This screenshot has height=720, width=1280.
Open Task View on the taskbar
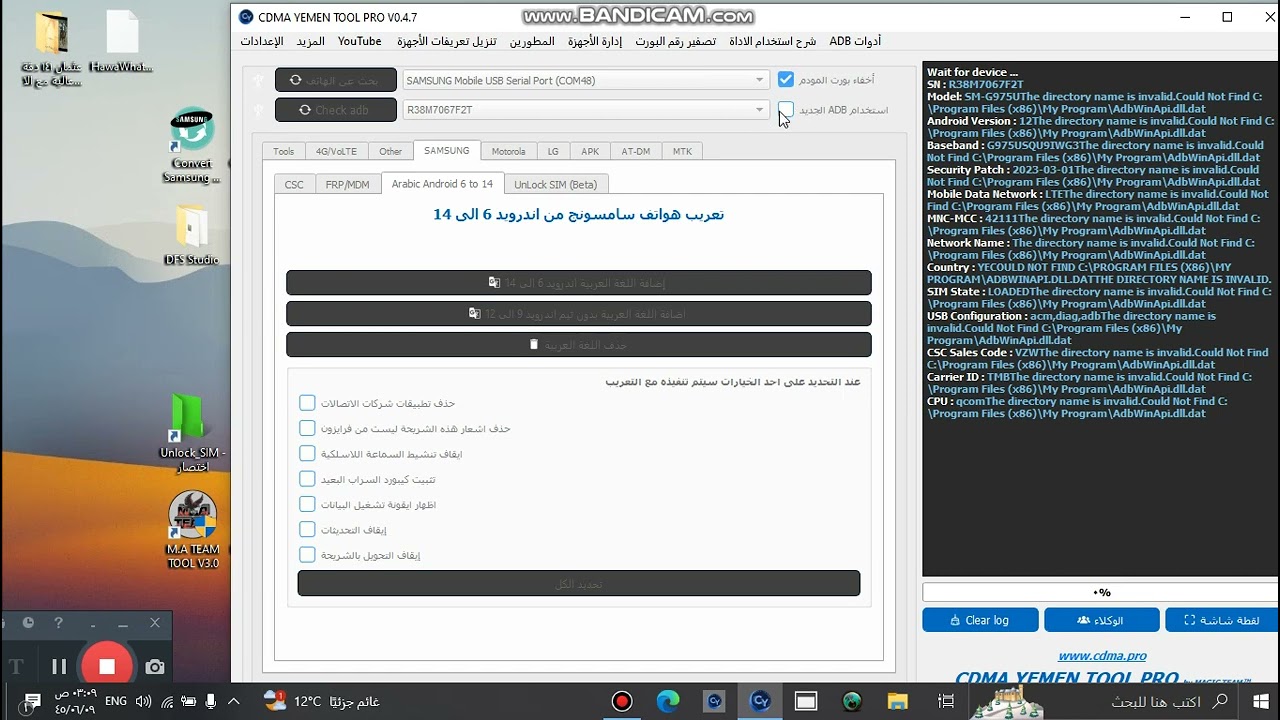[x=946, y=701]
